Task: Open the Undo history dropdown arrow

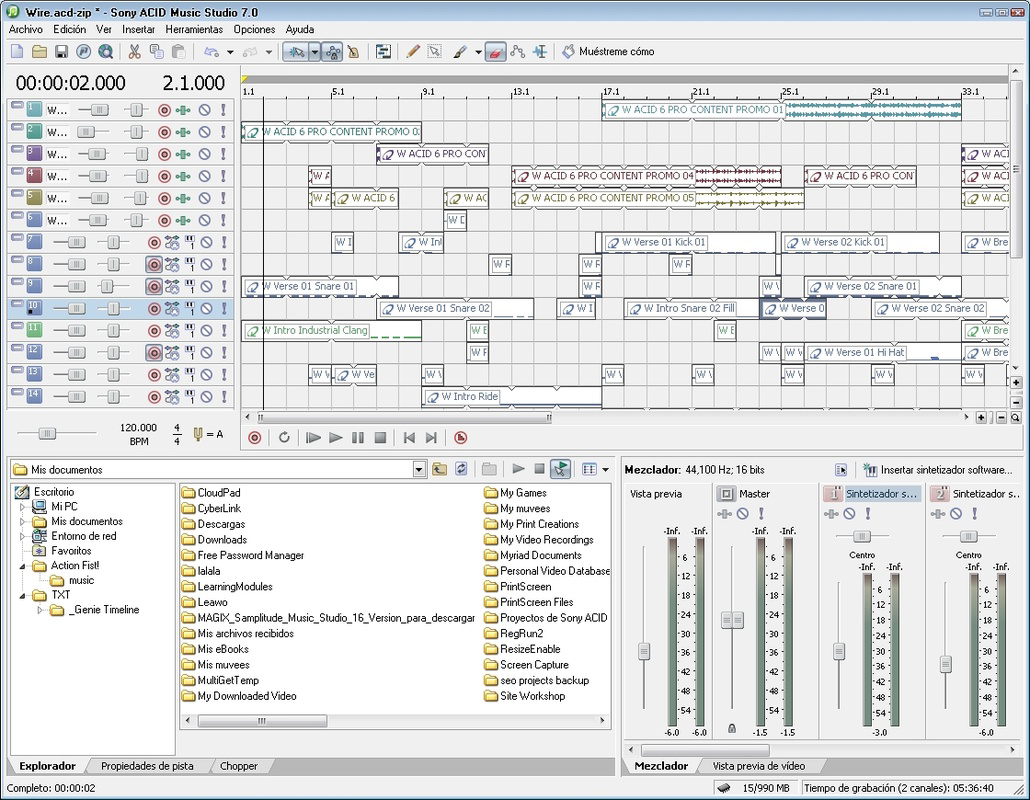Action: click(x=230, y=52)
